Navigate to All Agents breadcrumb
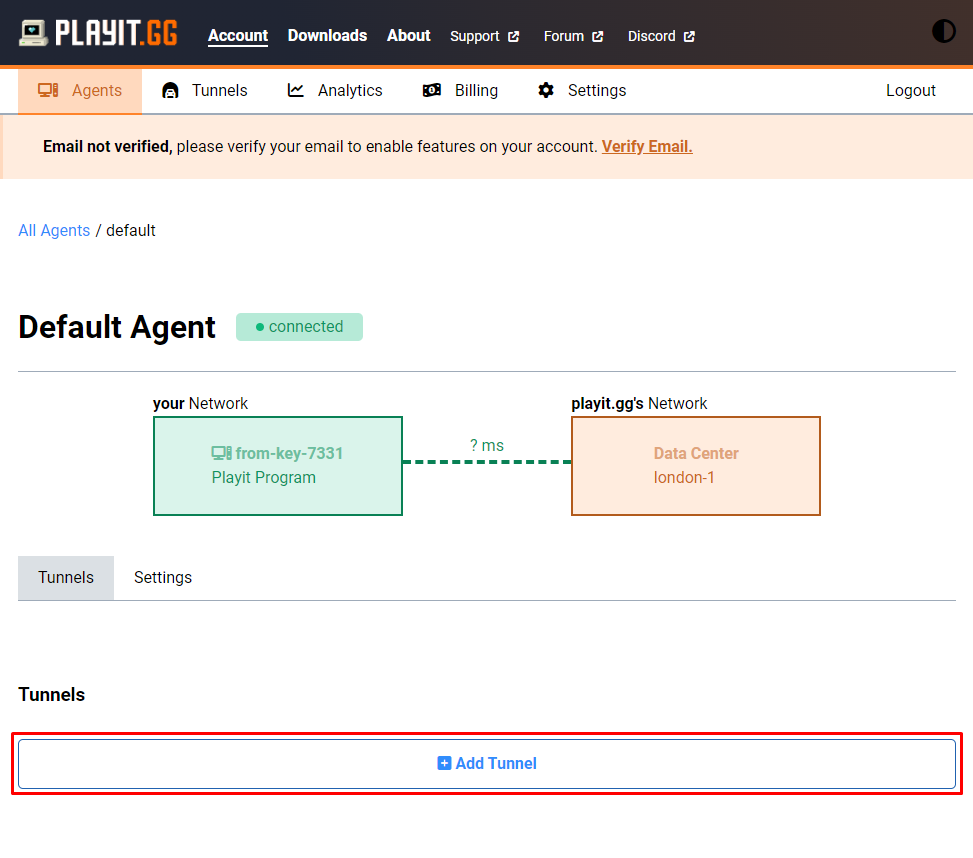Viewport: 973px width, 858px height. [x=54, y=230]
